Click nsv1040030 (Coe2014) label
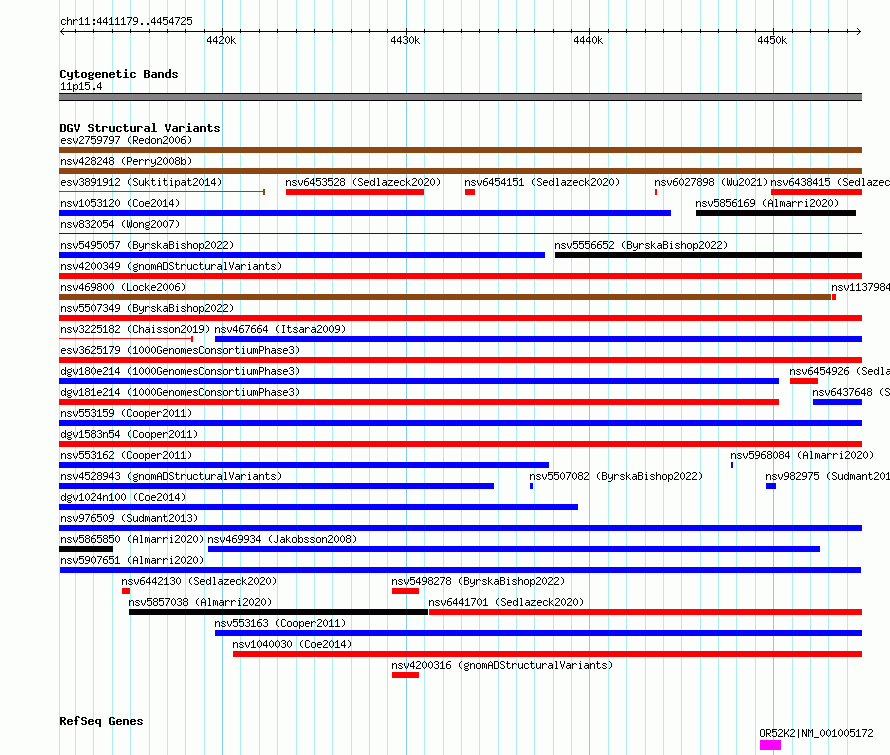 tap(292, 644)
